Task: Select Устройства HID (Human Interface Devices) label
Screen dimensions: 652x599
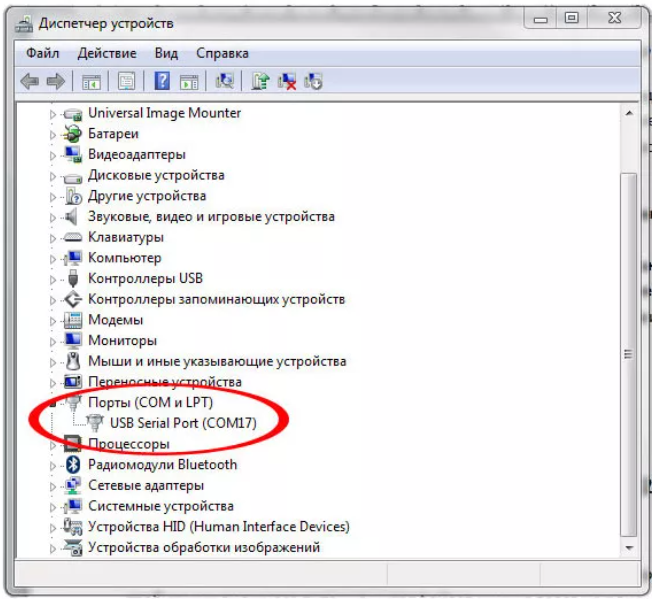Action: [219, 526]
